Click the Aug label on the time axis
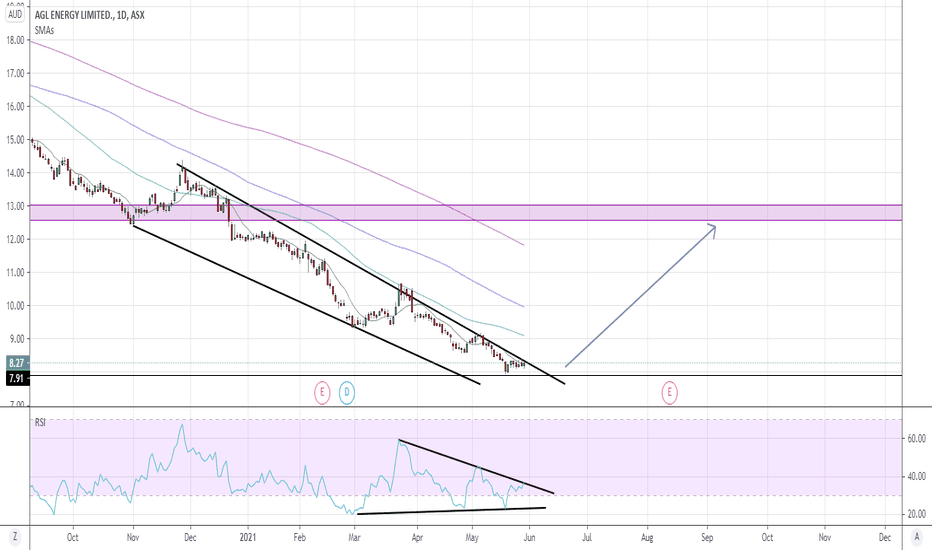Image resolution: width=932 pixels, height=550 pixels. [x=647, y=538]
